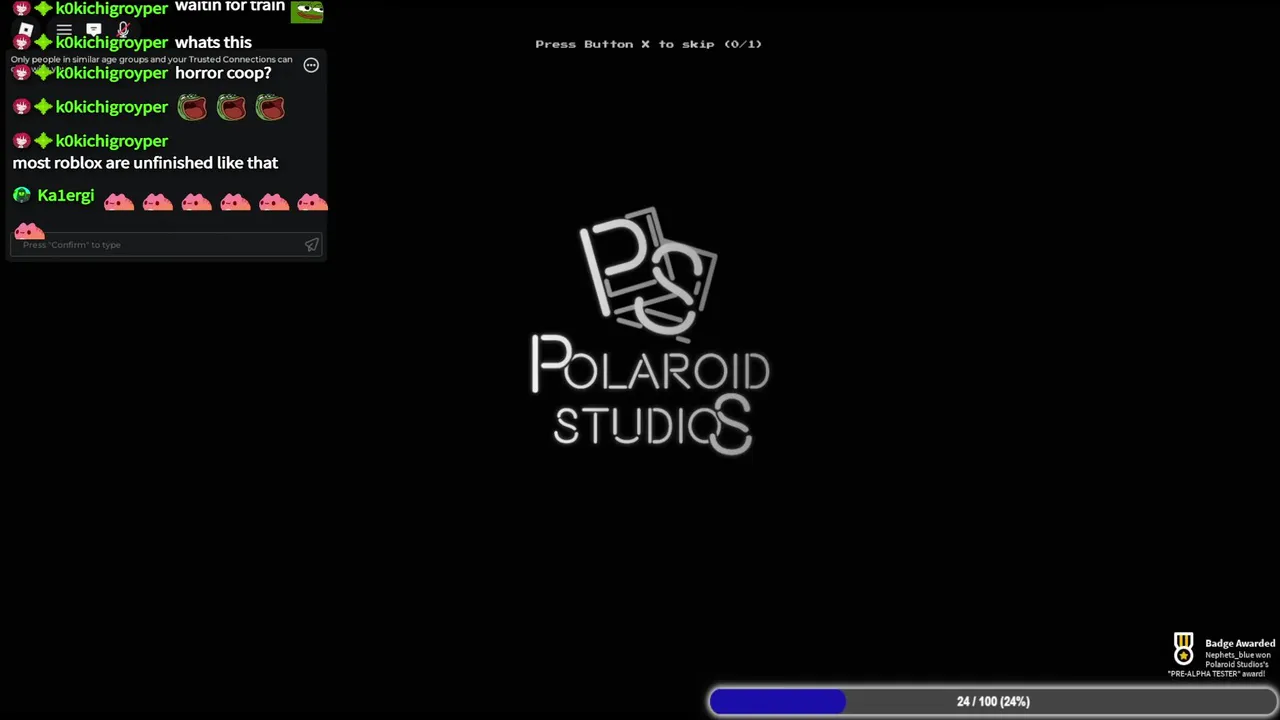Send the chat message with paper-plane icon
The image size is (1280, 720).
click(x=312, y=245)
